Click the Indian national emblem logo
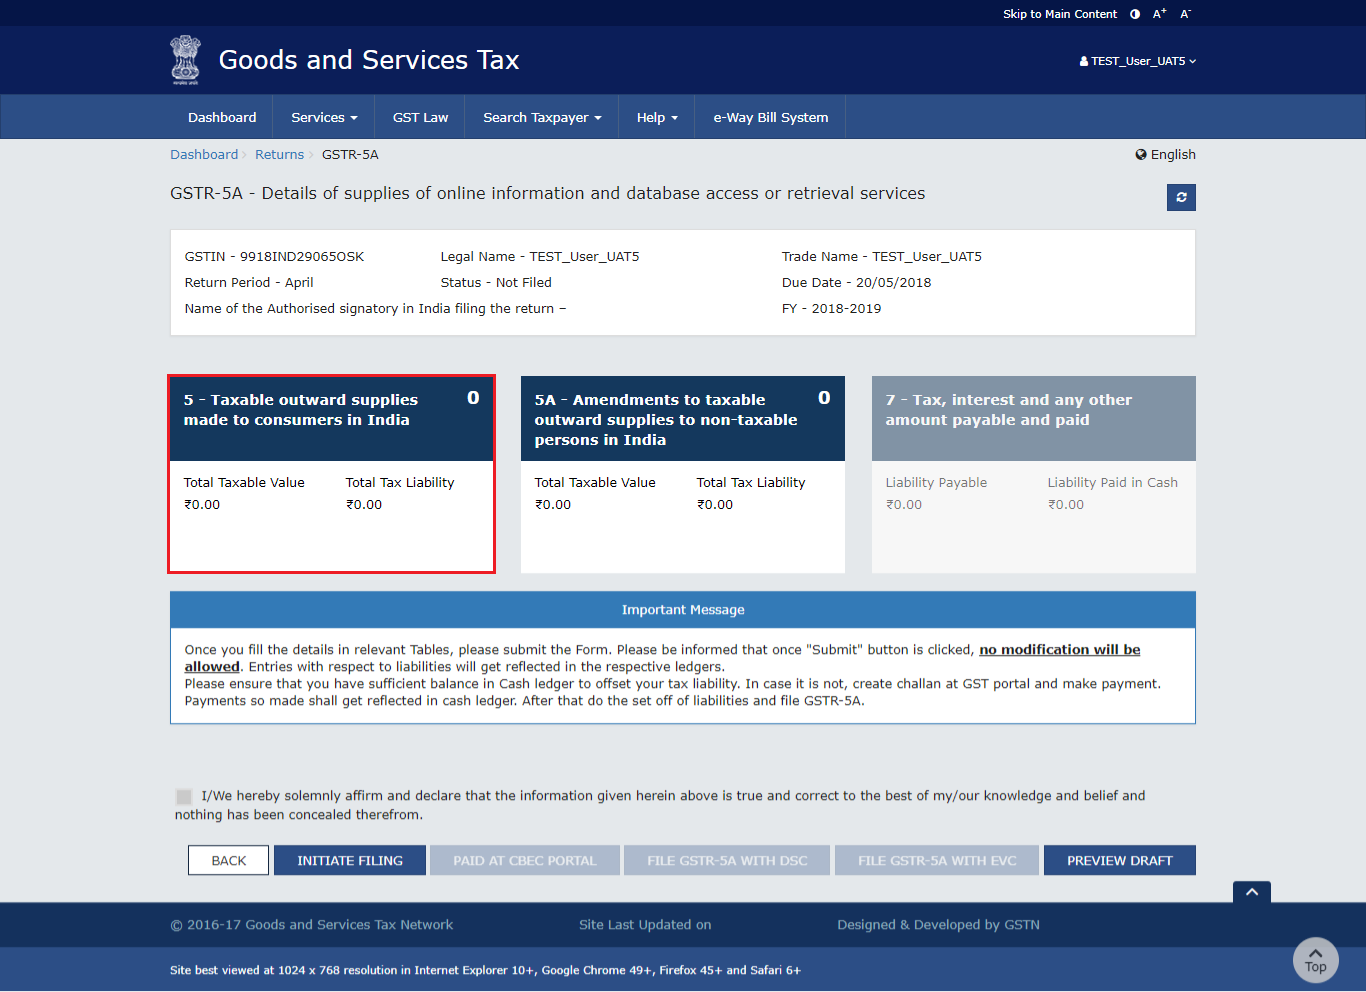 (185, 60)
